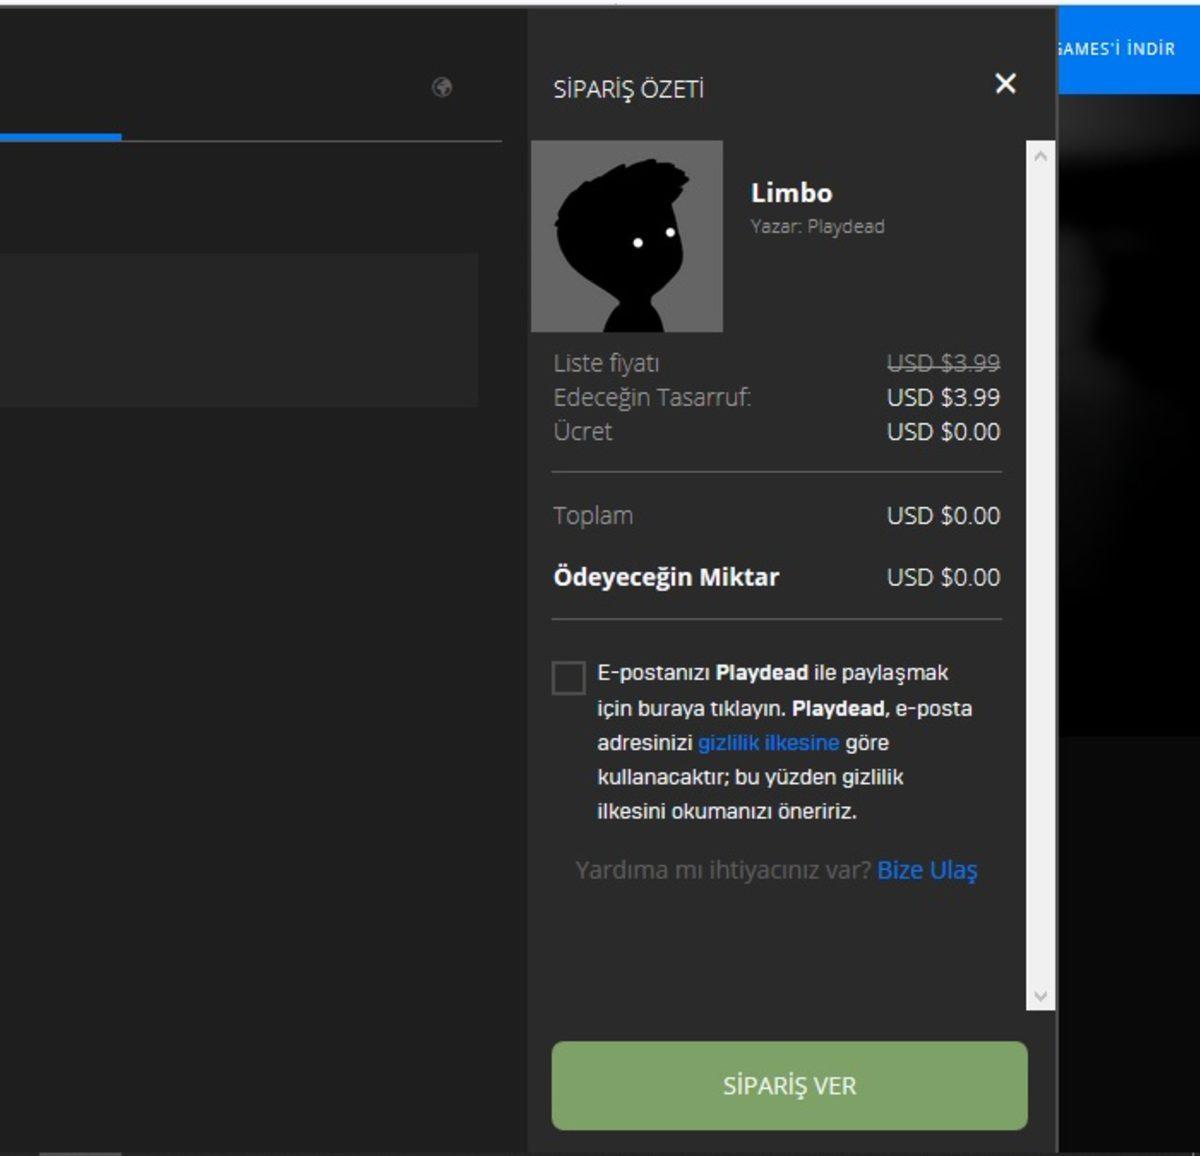Click the scrollbar up arrow
The height and width of the screenshot is (1156, 1200).
click(1038, 155)
